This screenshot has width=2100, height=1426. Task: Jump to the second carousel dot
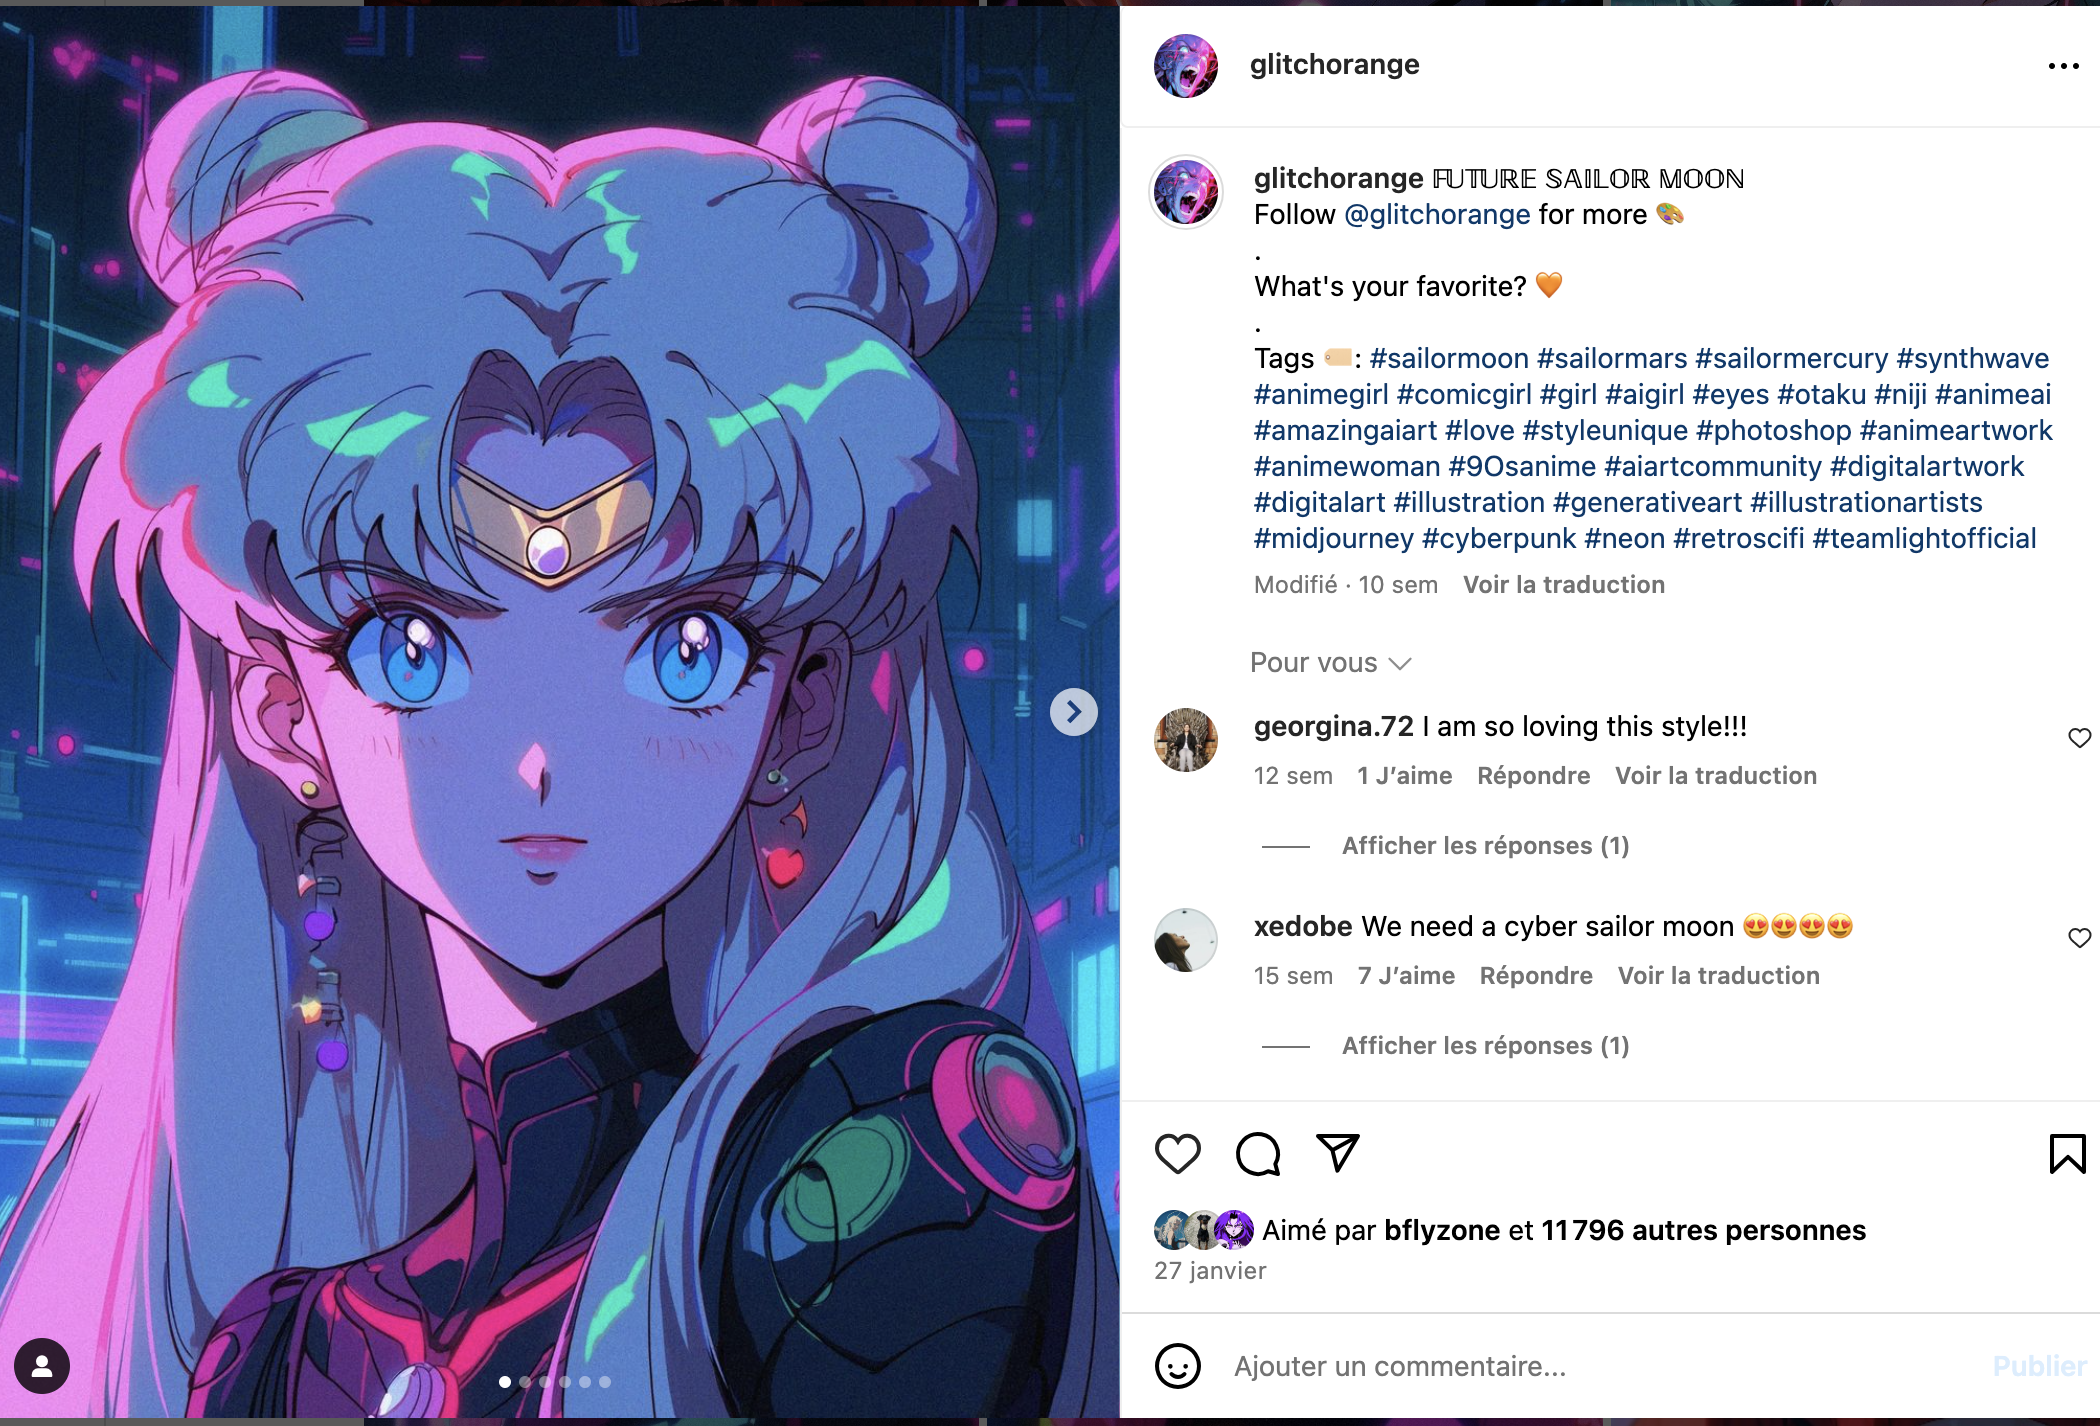[x=525, y=1382]
